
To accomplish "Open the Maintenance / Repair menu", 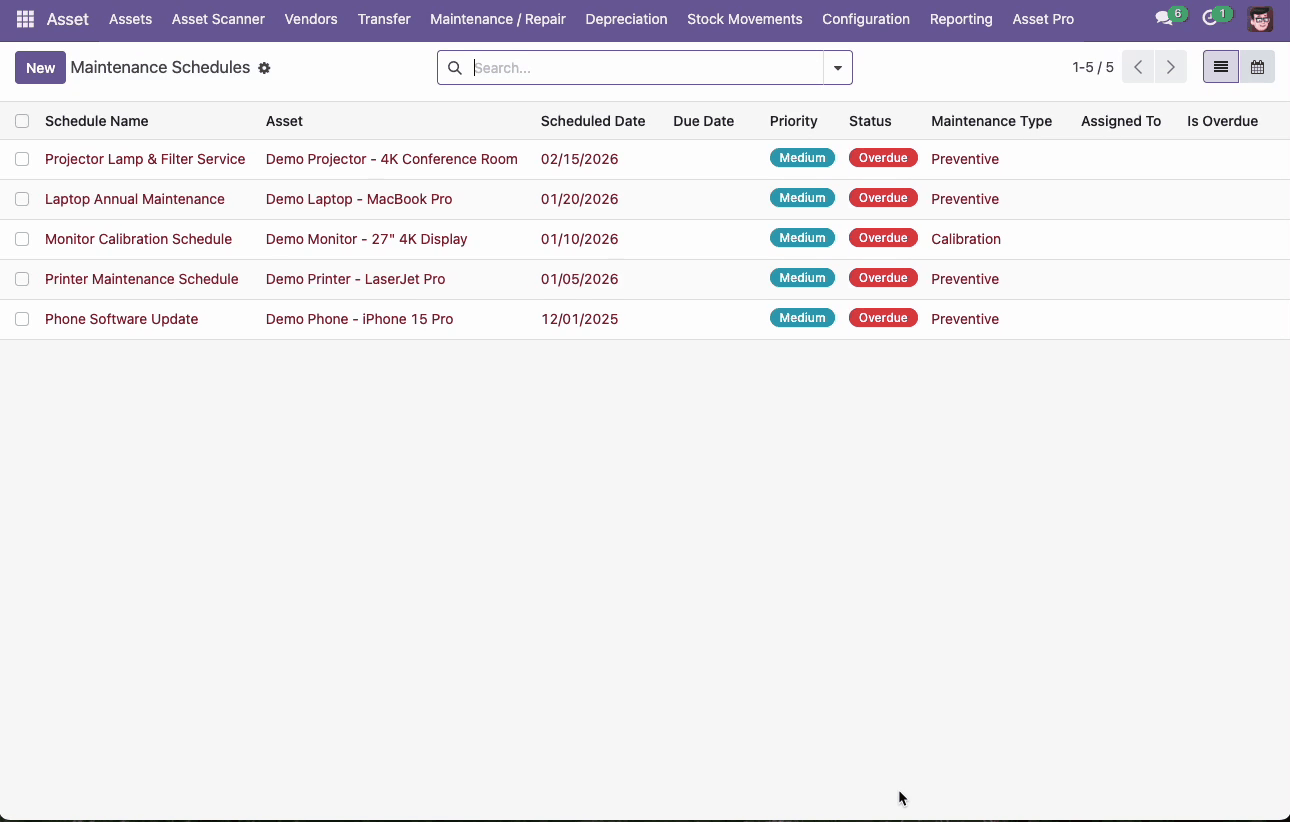I will point(498,19).
